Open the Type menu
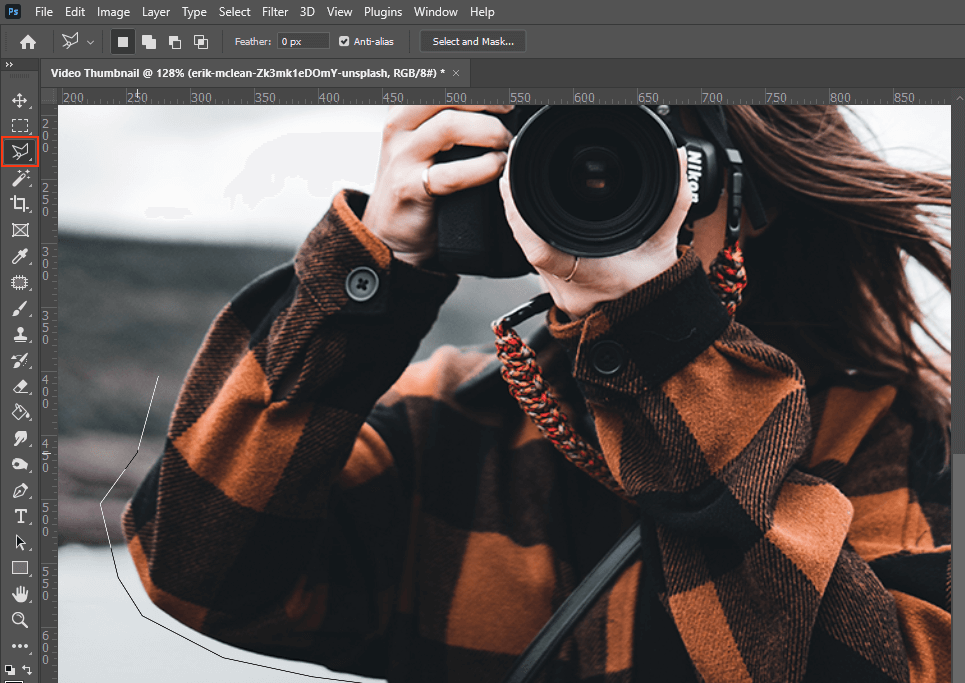 click(194, 12)
